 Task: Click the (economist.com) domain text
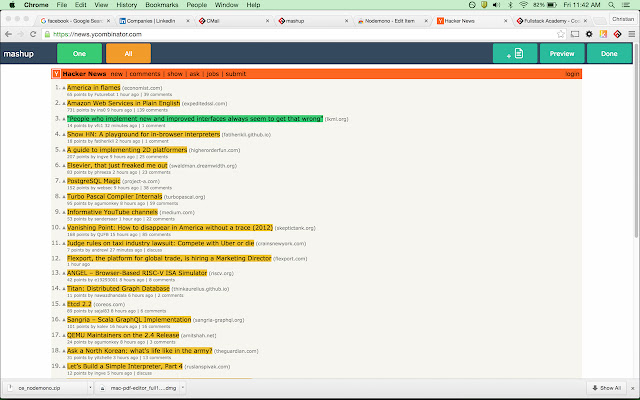(142, 88)
